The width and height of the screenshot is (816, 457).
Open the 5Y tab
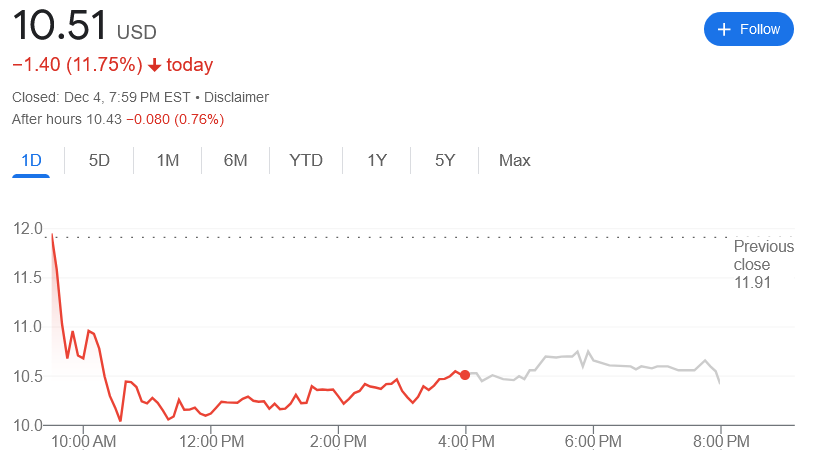tap(445, 160)
